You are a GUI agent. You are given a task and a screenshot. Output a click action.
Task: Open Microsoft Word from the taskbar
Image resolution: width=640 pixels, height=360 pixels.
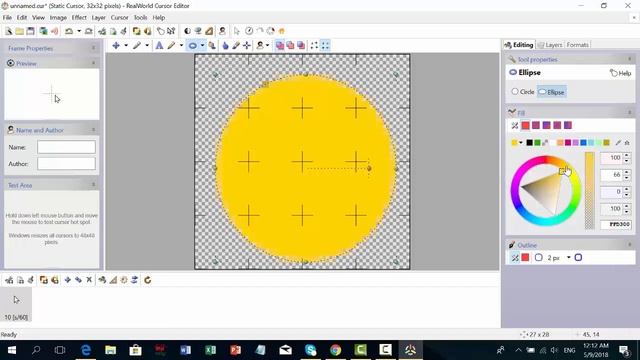[186, 350]
